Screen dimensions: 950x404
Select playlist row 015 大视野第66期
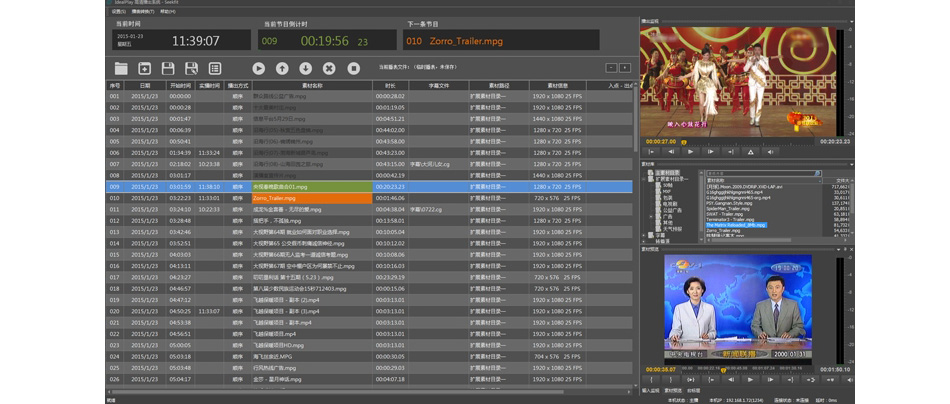370,254
